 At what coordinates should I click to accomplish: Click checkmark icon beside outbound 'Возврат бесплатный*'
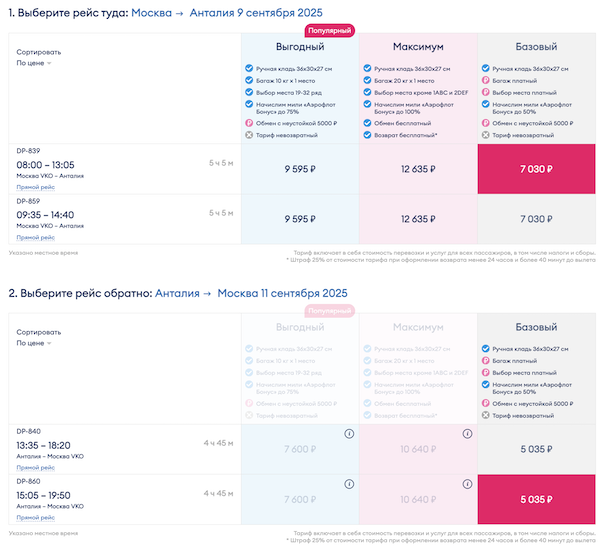[x=367, y=134]
